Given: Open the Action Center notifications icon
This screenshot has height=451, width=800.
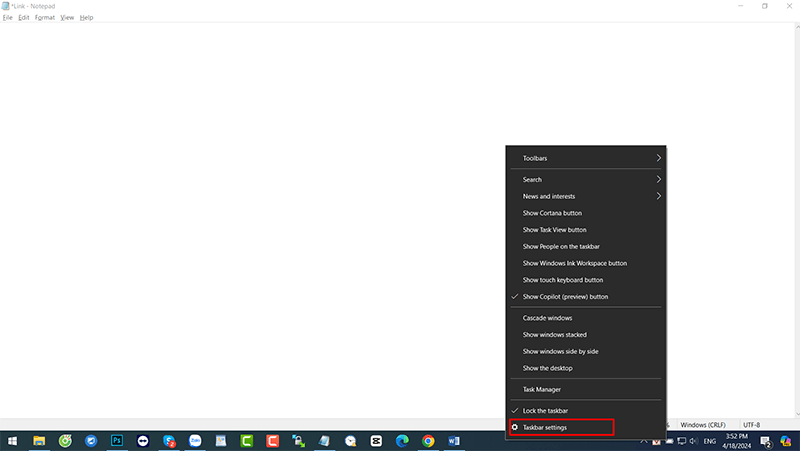Looking at the screenshot, I should [x=765, y=441].
